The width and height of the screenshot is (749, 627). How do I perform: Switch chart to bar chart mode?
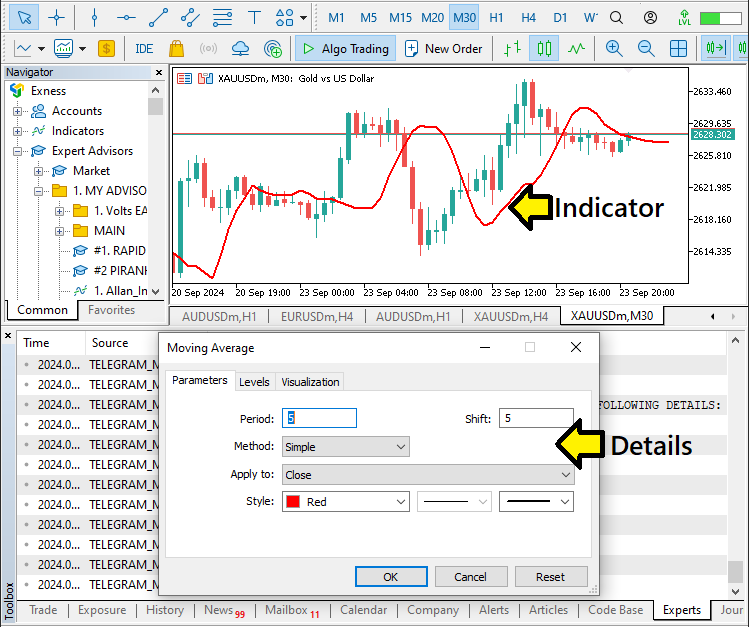(512, 48)
